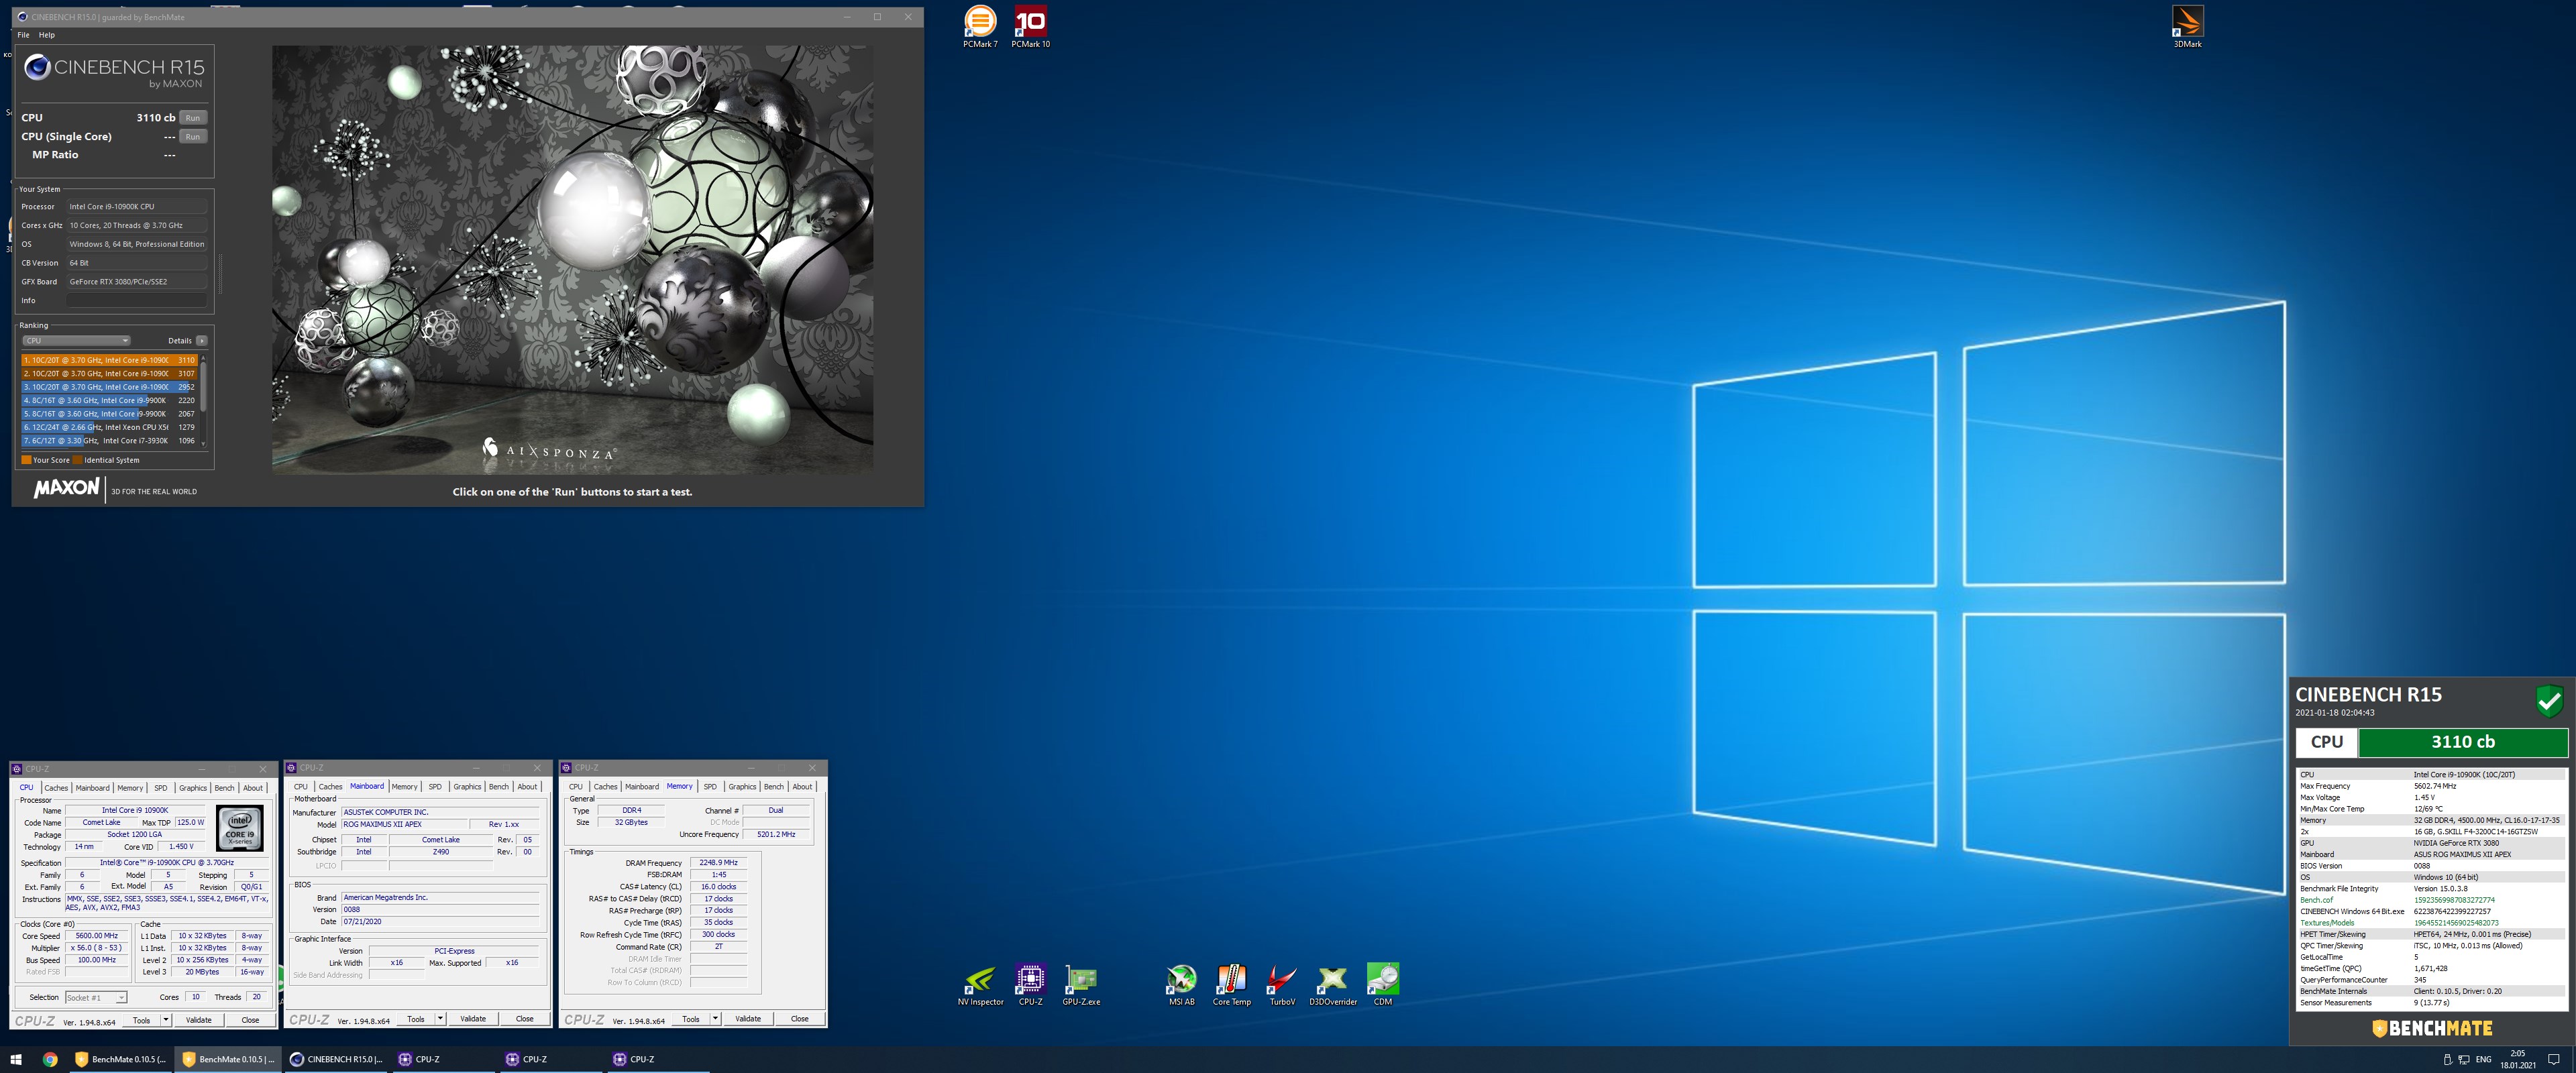Click the Cinebench render preview image
The height and width of the screenshot is (1073, 2576).
pyautogui.click(x=572, y=259)
